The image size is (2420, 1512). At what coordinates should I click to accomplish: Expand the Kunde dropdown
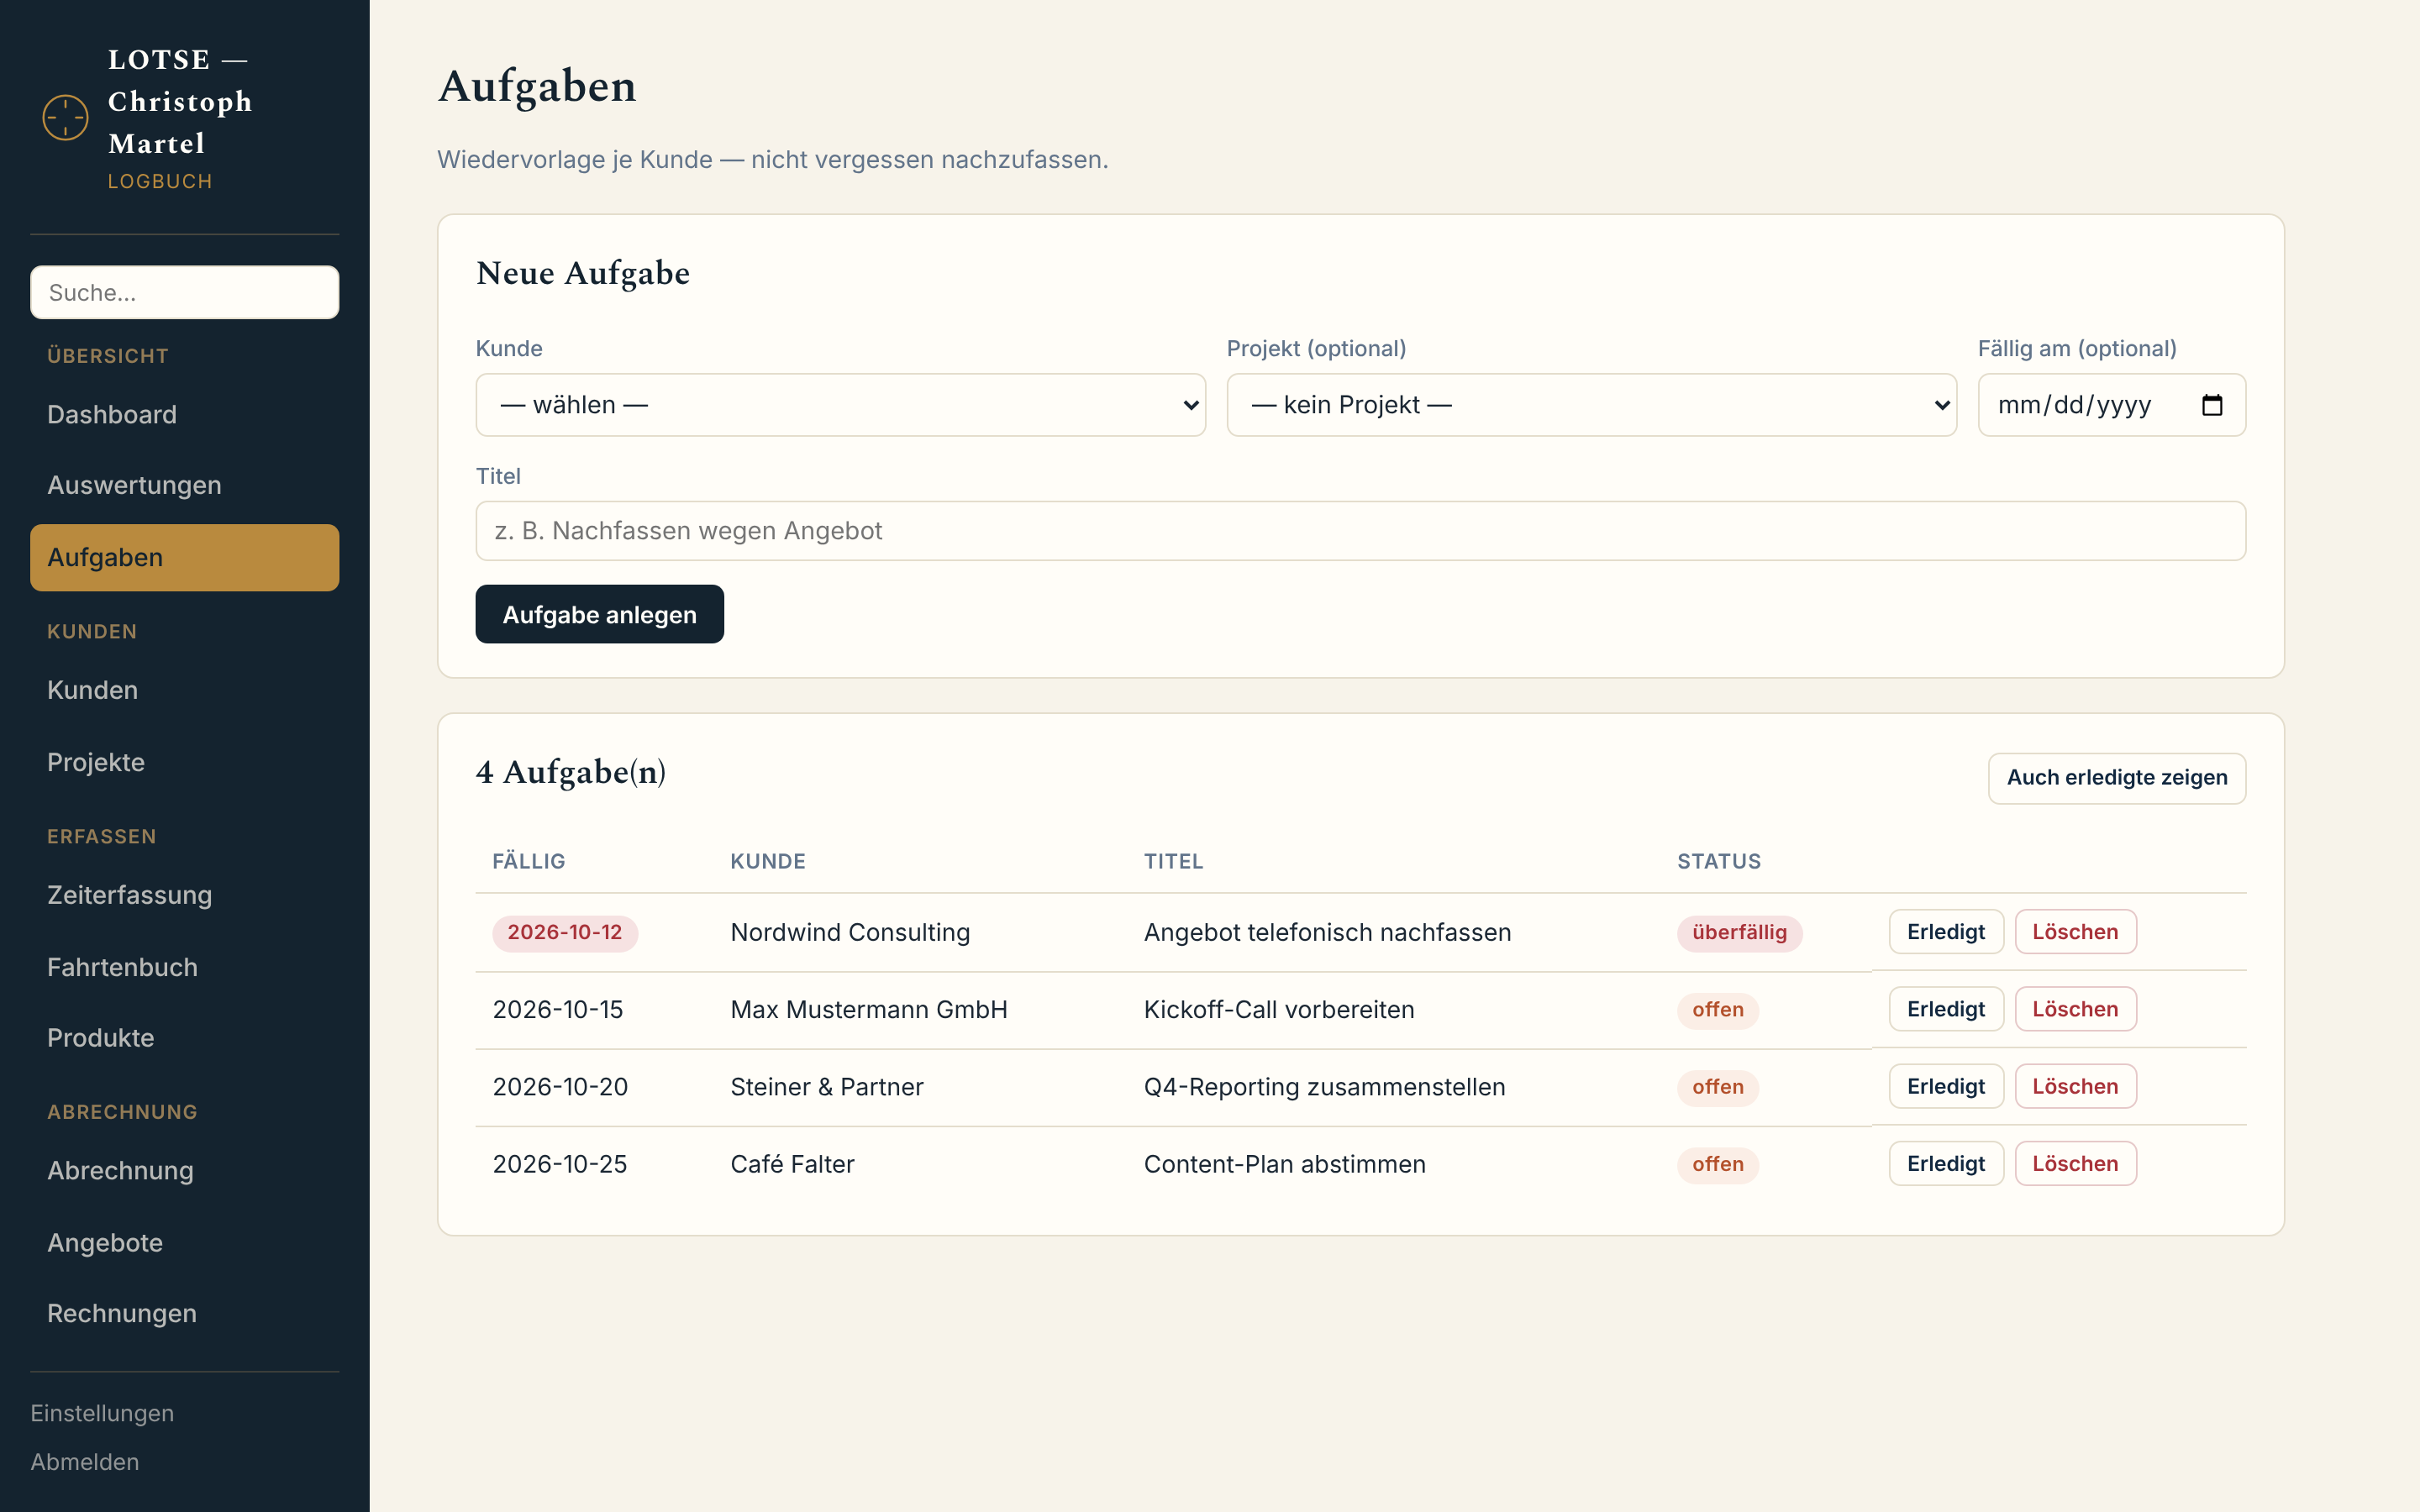[840, 405]
